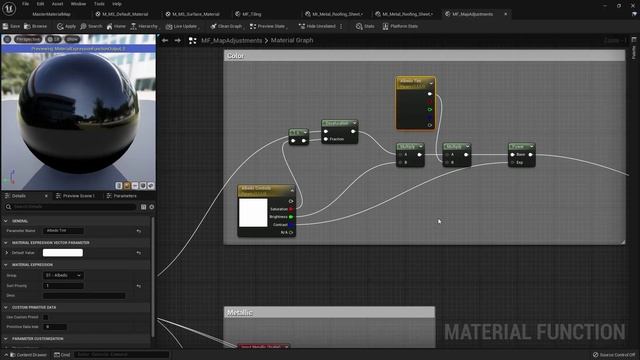Edit the Sort Priority field
Image resolution: width=640 pixels, height=360 pixels.
coord(63,286)
